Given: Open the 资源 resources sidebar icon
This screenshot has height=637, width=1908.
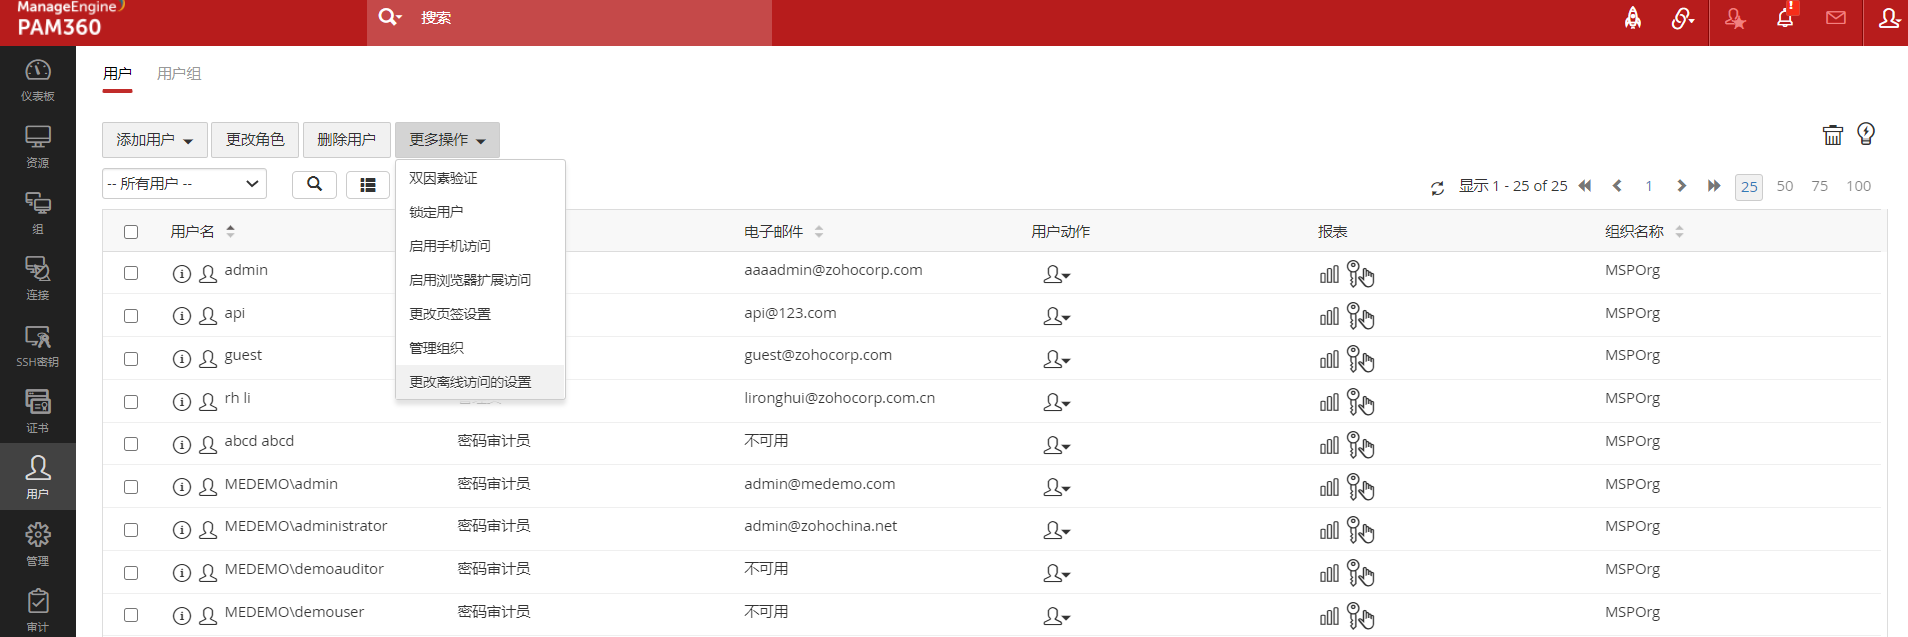Looking at the screenshot, I should click(x=37, y=146).
